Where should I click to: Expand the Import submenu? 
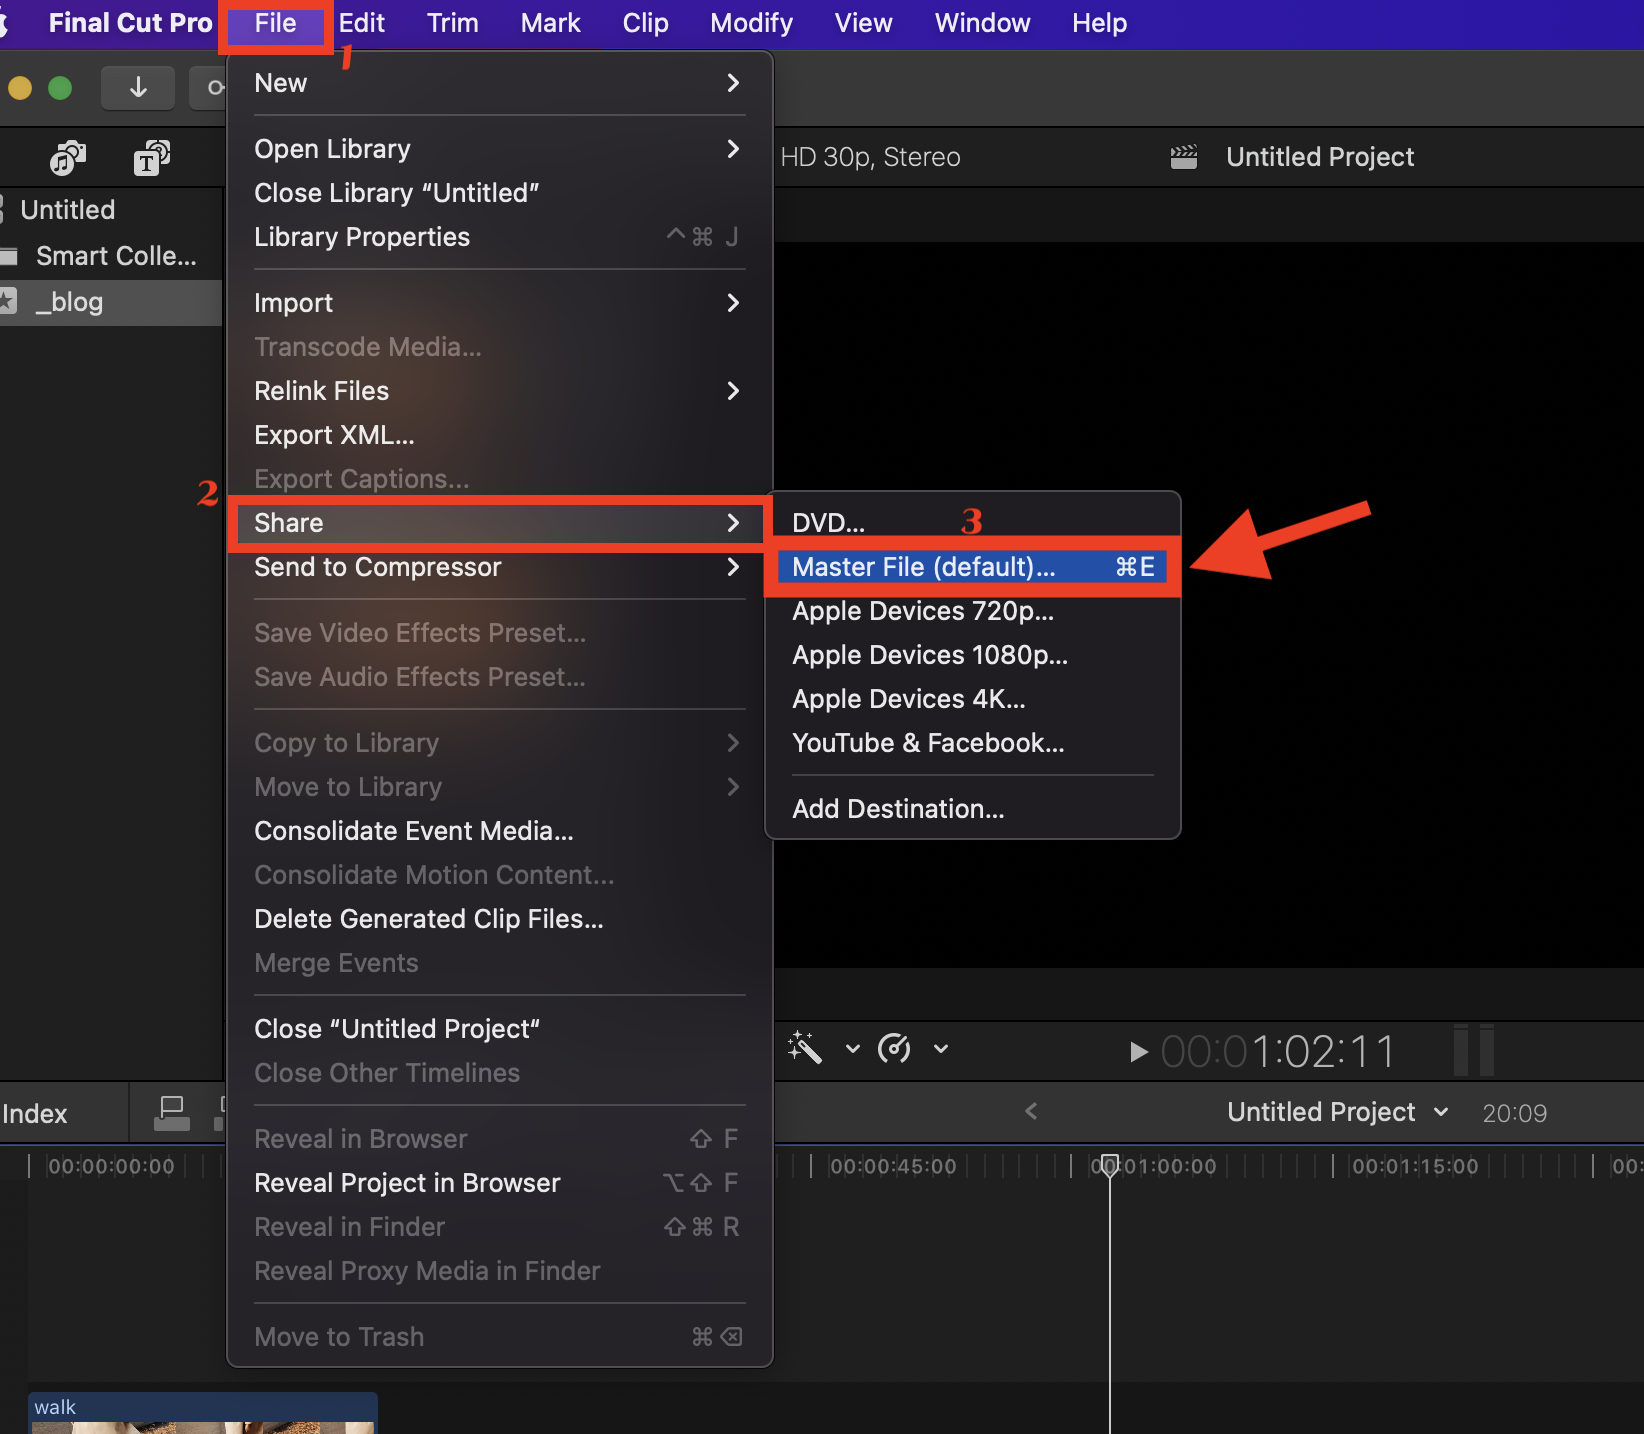(x=499, y=303)
